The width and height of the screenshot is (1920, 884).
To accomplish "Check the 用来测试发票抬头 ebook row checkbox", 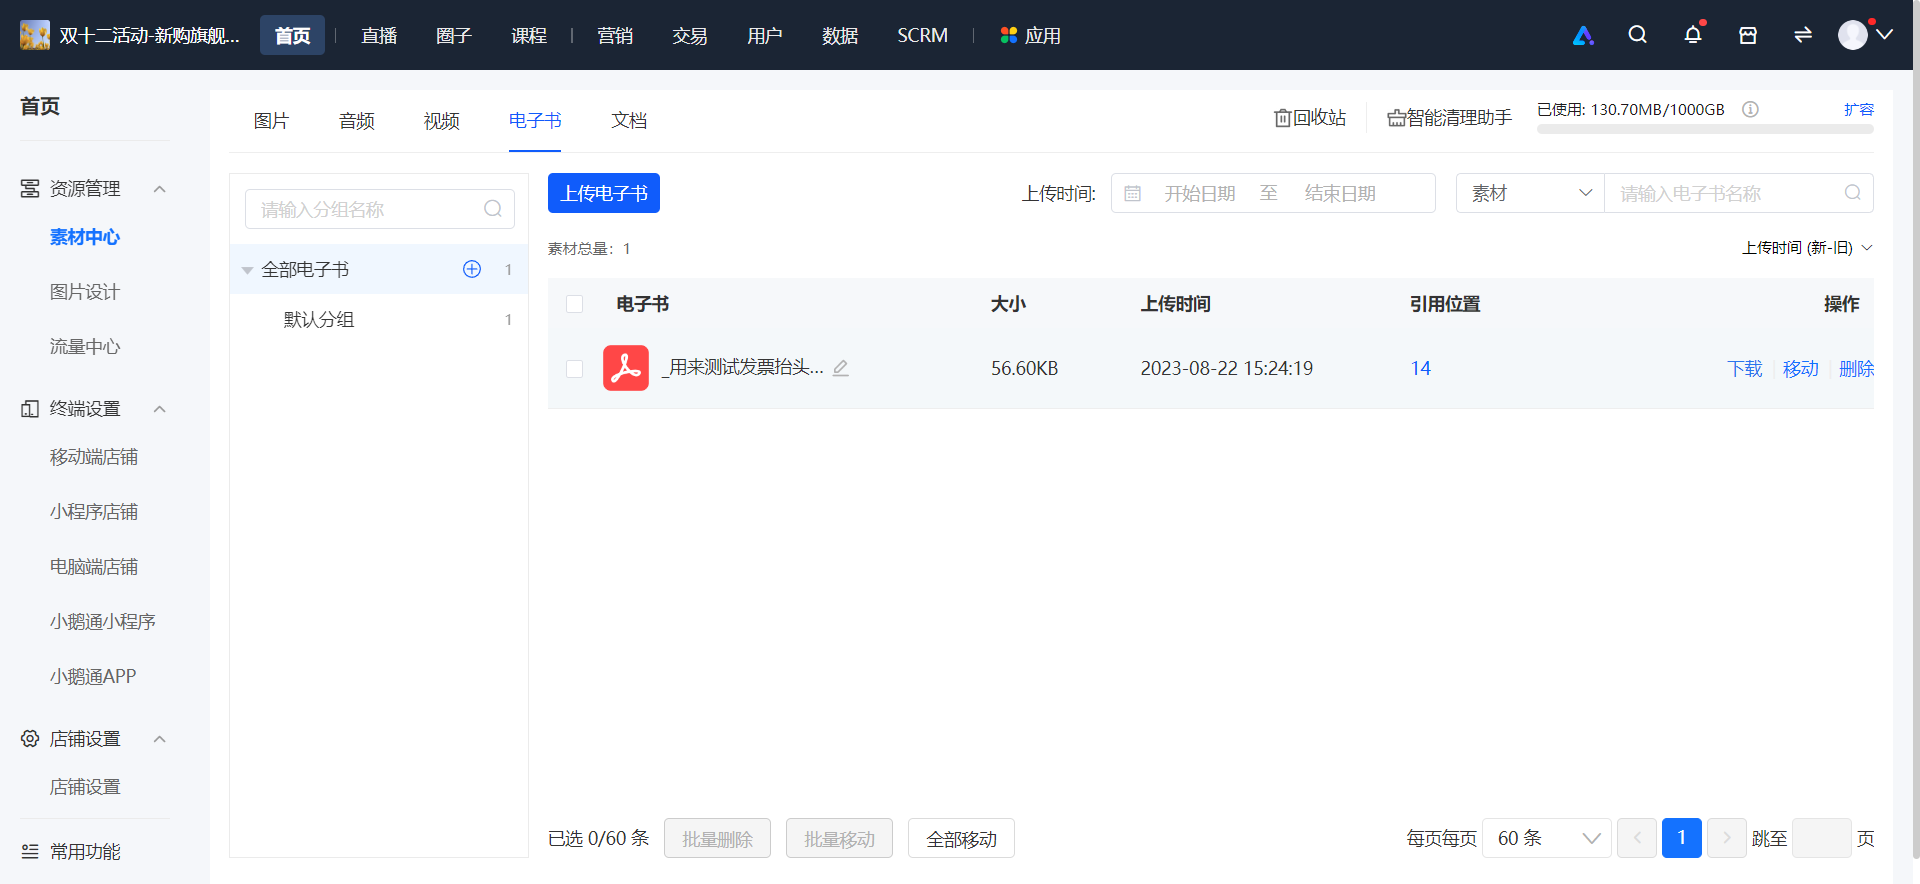I will point(574,369).
